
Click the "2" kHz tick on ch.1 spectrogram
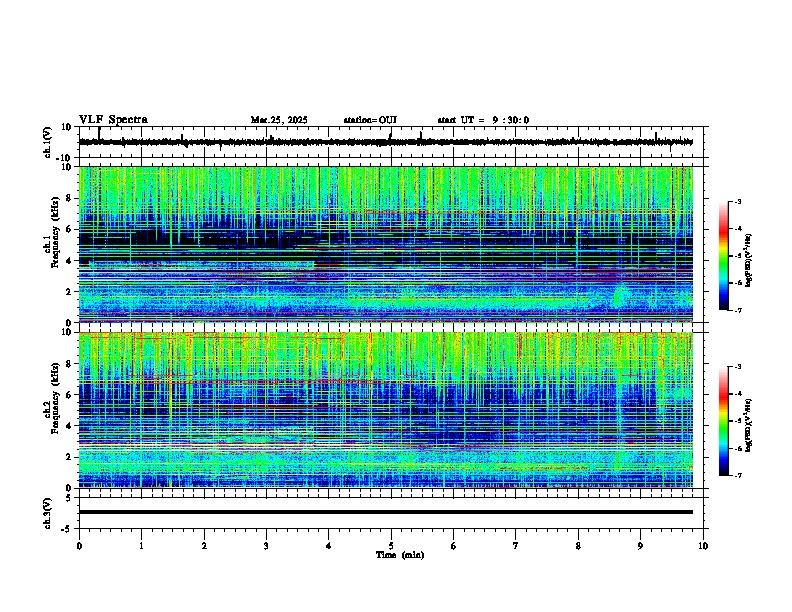tap(71, 291)
